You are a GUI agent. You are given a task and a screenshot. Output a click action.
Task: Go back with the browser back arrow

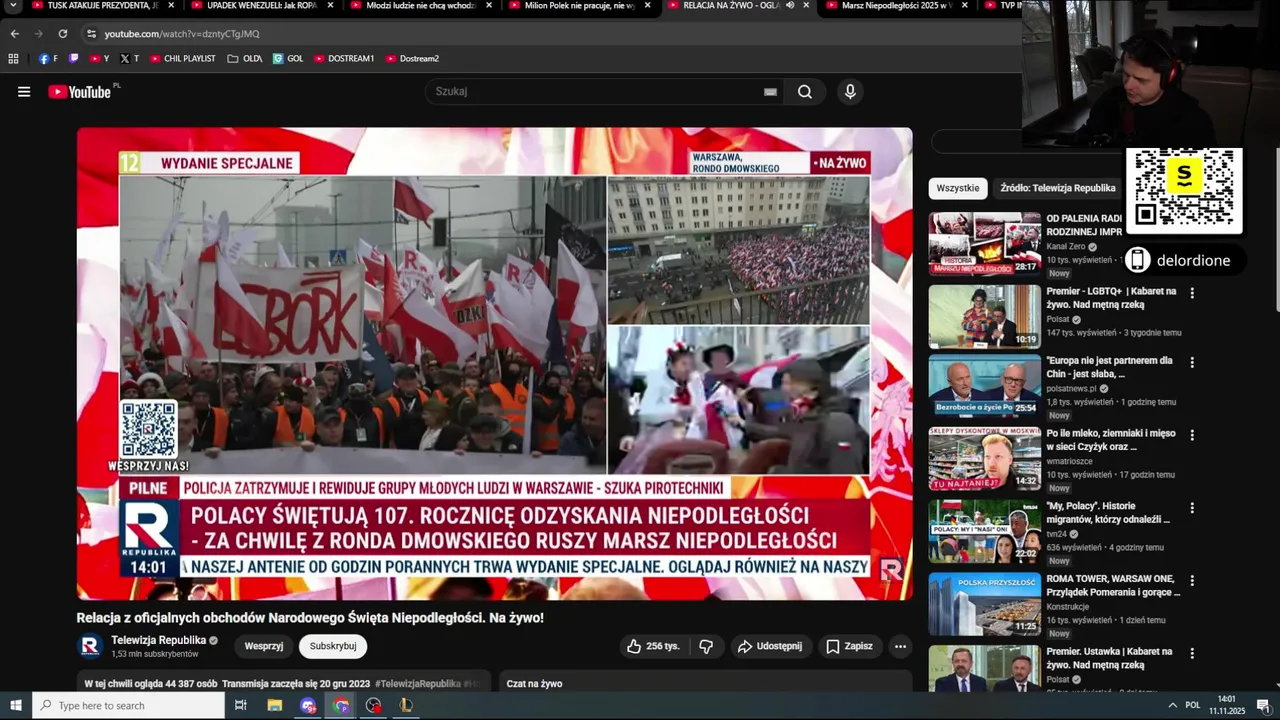click(x=14, y=34)
